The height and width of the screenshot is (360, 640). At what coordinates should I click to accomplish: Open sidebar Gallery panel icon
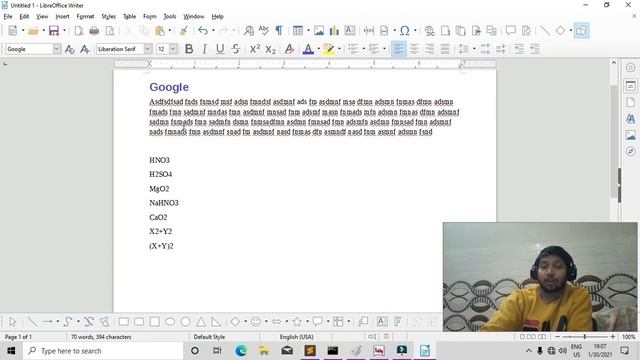[x=631, y=135]
